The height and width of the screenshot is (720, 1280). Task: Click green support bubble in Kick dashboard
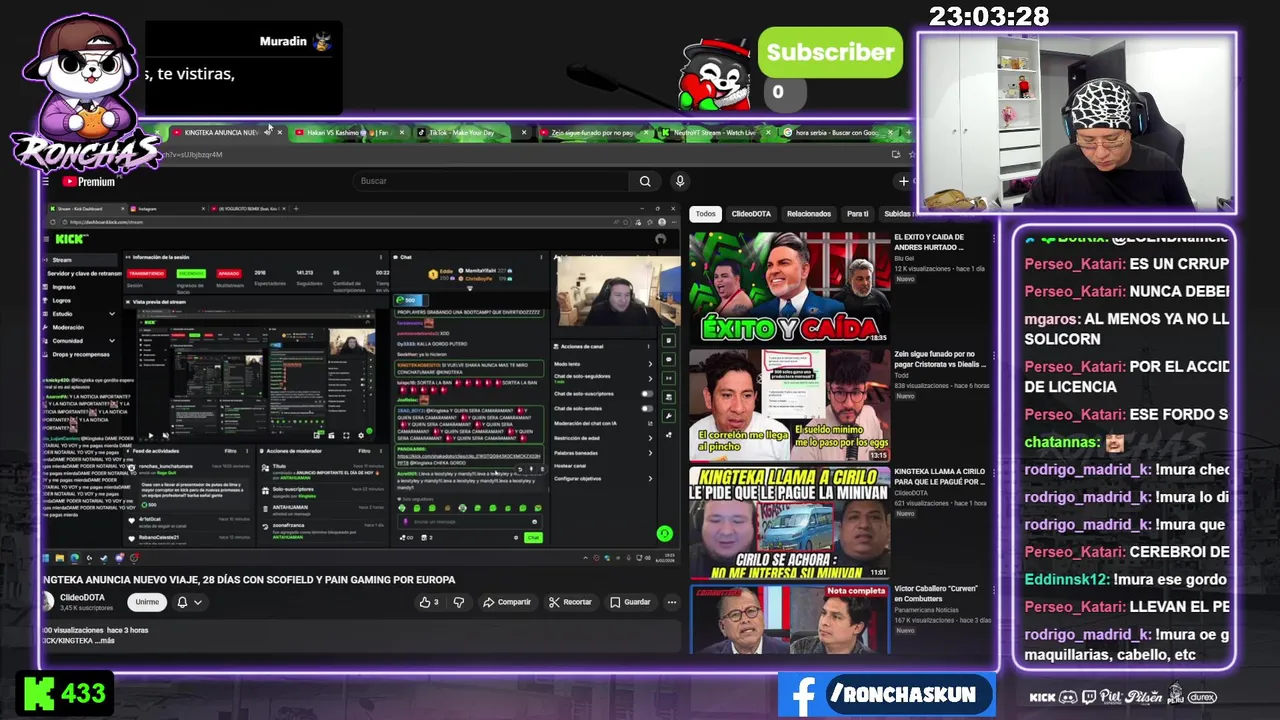pyautogui.click(x=664, y=534)
